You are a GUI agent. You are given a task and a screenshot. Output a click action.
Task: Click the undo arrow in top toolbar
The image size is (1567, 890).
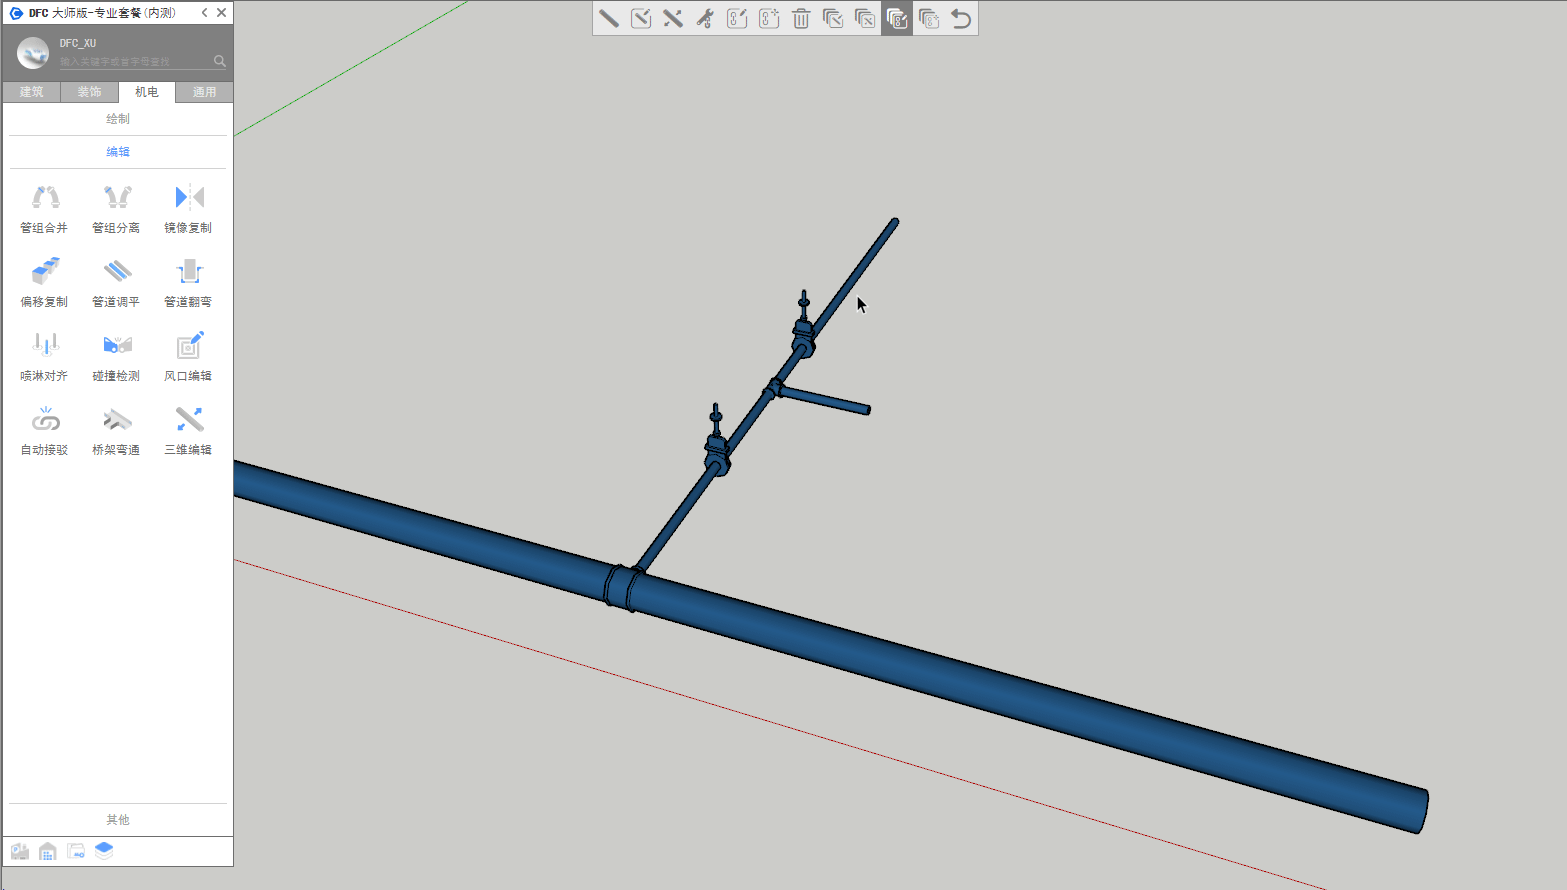(x=961, y=19)
